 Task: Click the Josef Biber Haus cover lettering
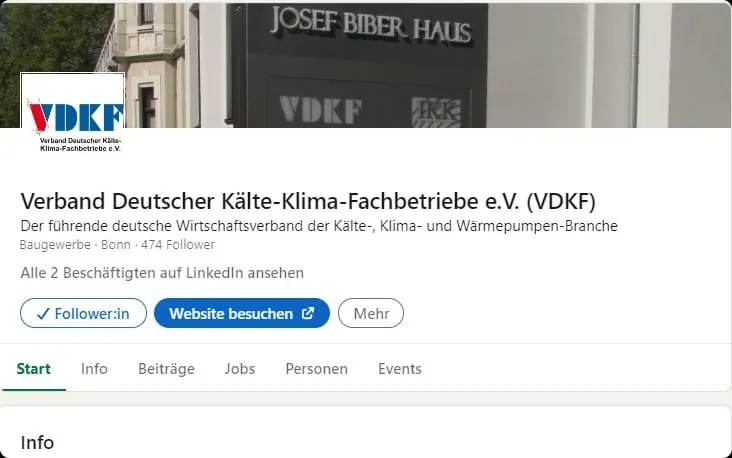click(371, 25)
